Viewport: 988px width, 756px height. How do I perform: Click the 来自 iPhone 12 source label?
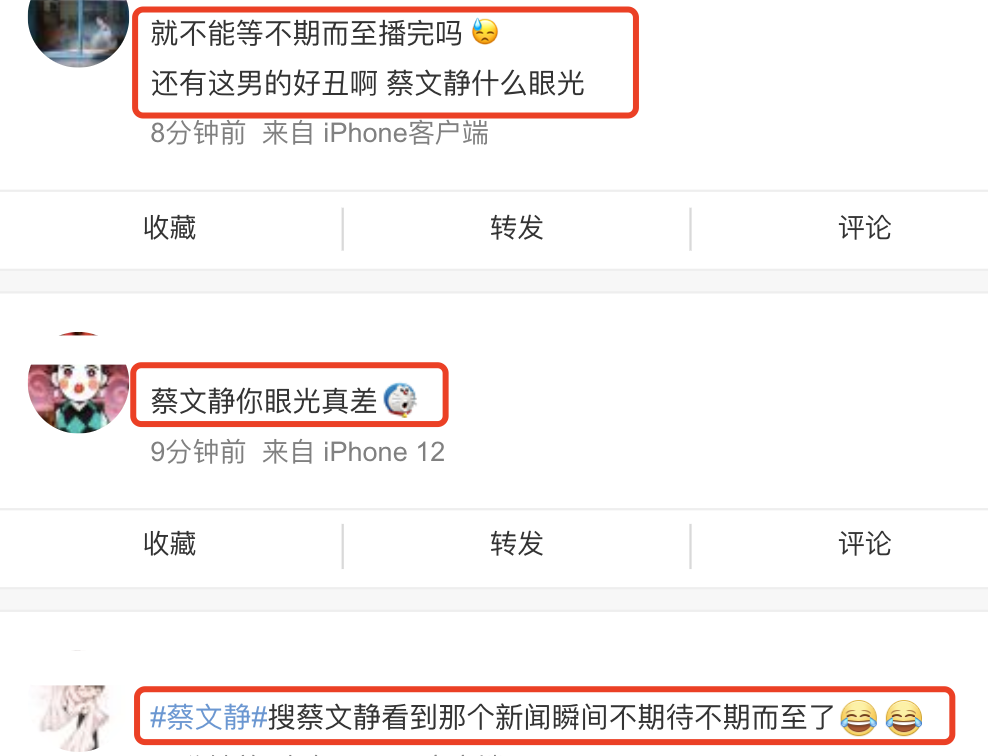point(353,452)
